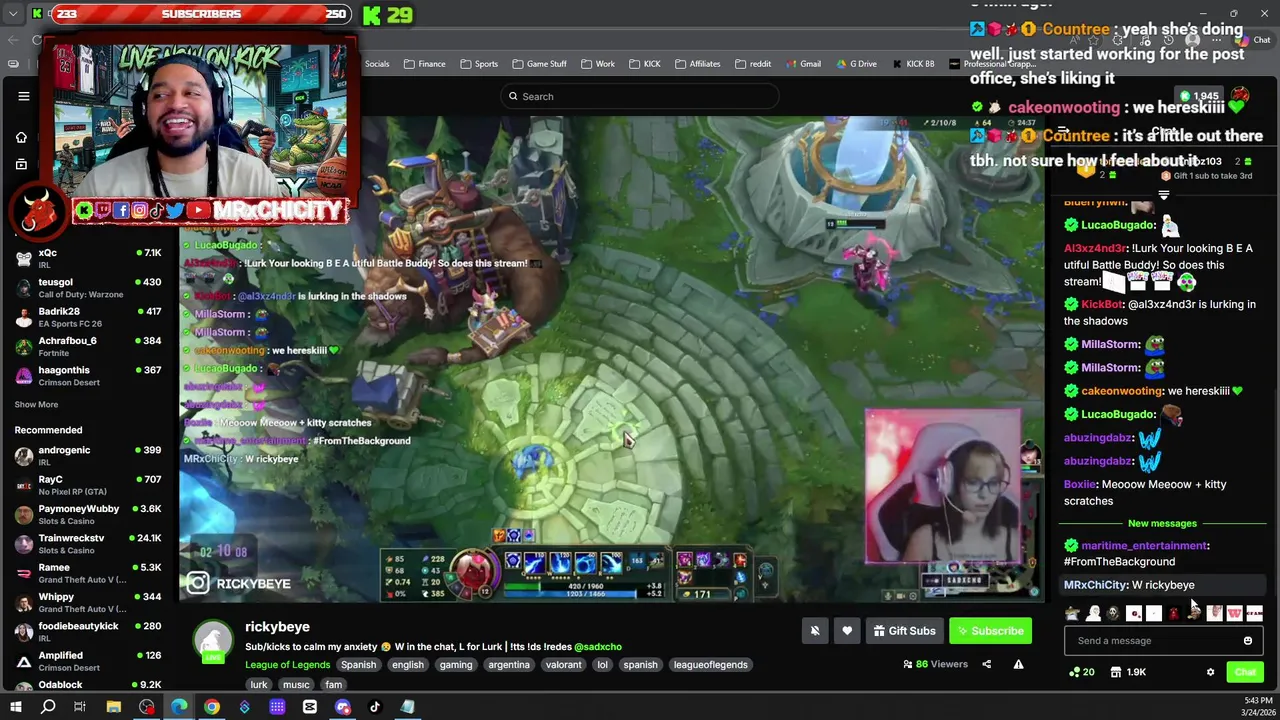Image resolution: width=1280 pixels, height=720 pixels.
Task: Open Ramee Grand Theft Auto channel
Action: pyautogui.click(x=88, y=572)
